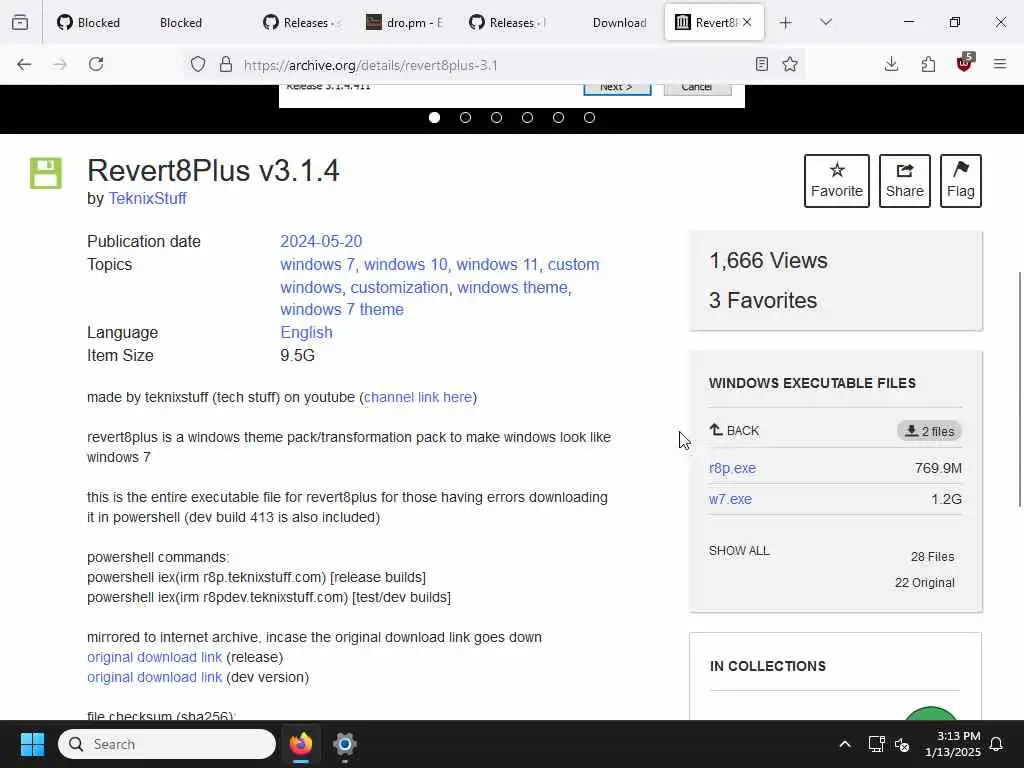The height and width of the screenshot is (768, 1024).
Task: Switch to the Download tab
Action: pyautogui.click(x=619, y=22)
